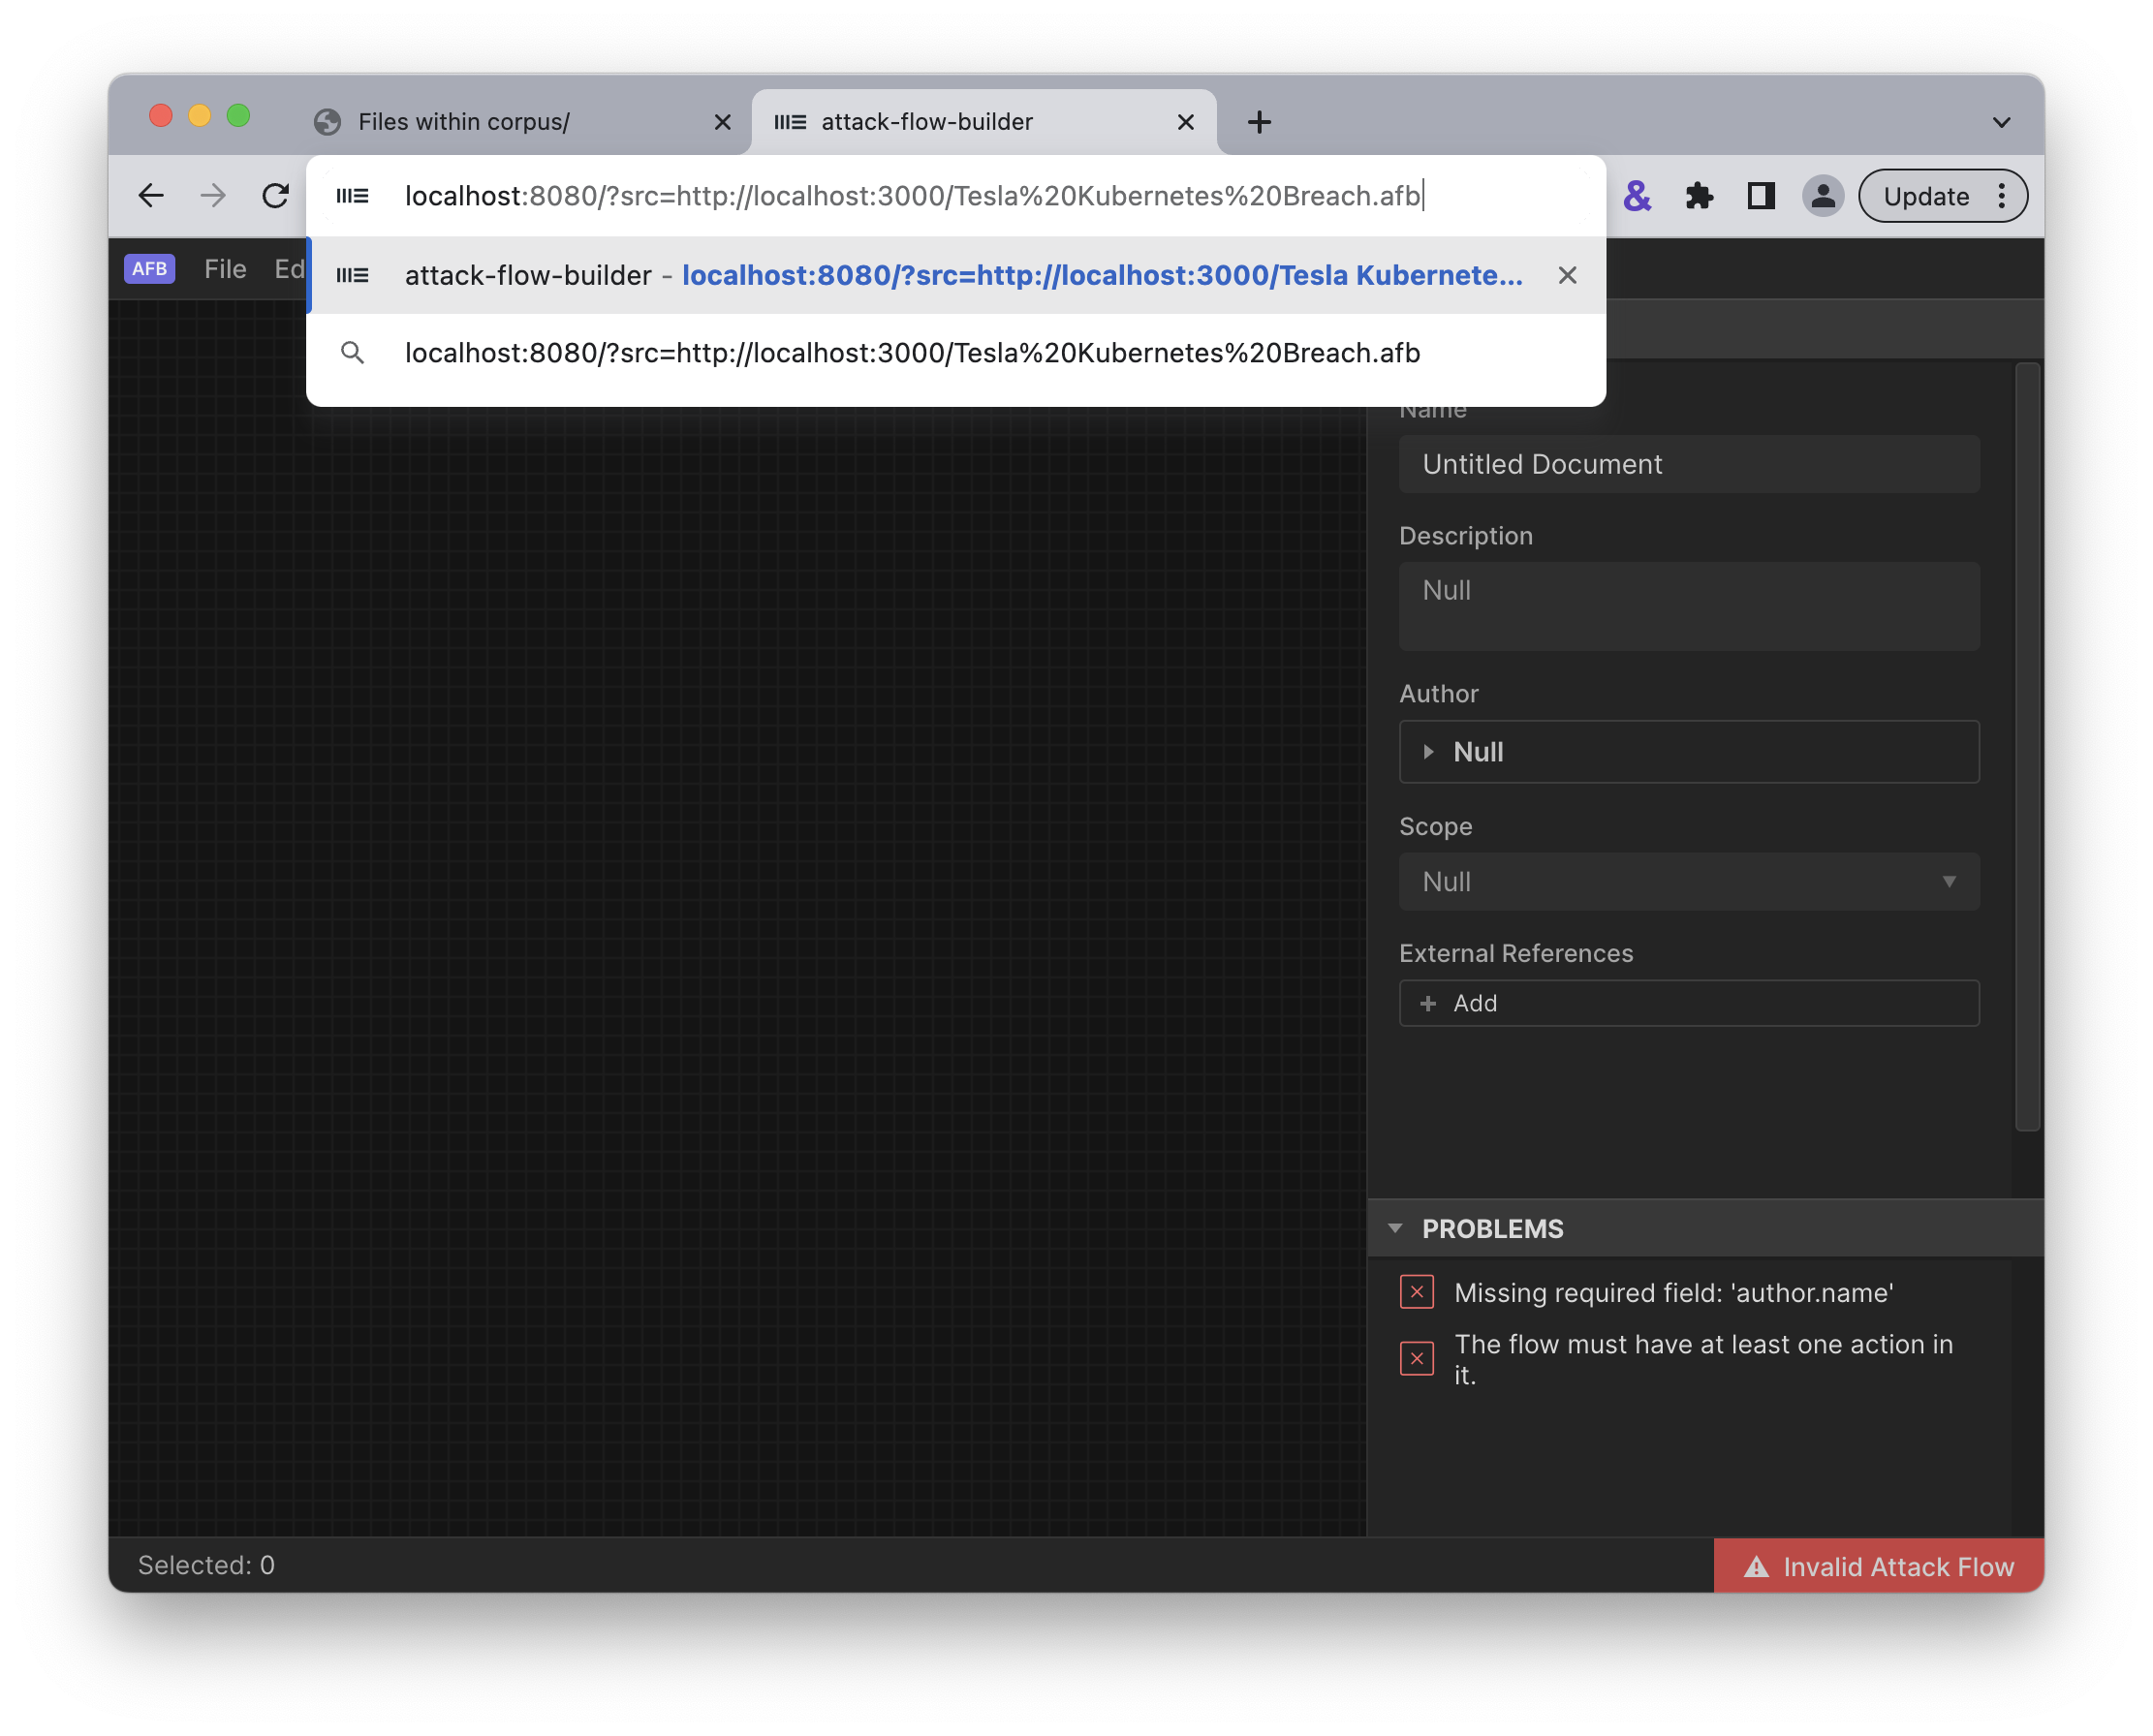Image resolution: width=2153 pixels, height=1736 pixels.
Task: Open the File menu
Action: point(225,269)
